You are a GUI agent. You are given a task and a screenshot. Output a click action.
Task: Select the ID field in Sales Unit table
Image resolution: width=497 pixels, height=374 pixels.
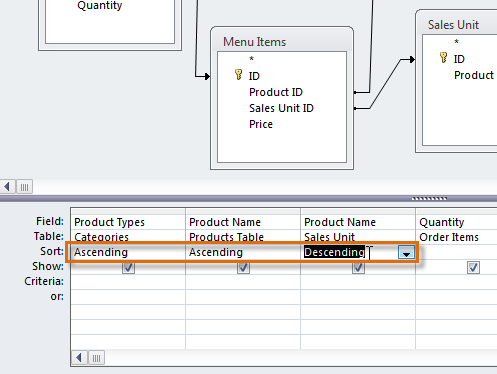pos(459,59)
